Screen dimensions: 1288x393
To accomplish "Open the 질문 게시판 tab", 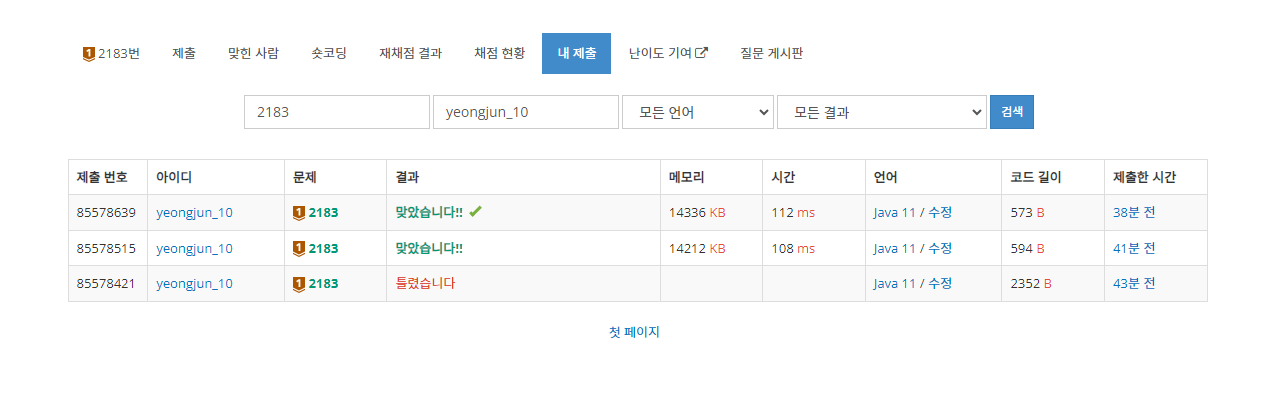I will pyautogui.click(x=771, y=53).
